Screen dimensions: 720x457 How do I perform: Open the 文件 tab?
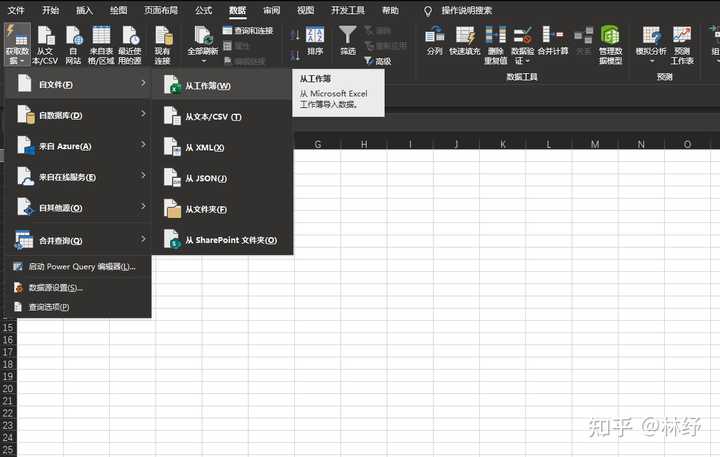16,10
